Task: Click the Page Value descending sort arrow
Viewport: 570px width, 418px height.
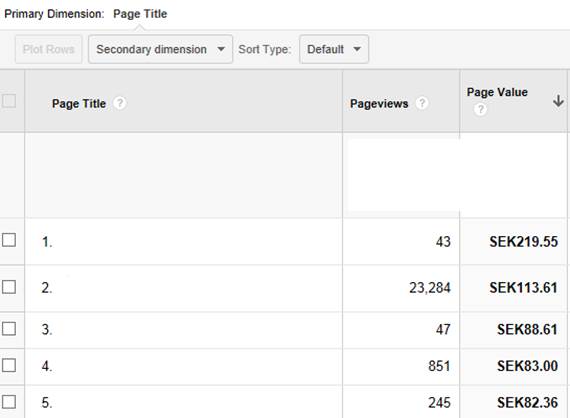Action: [x=558, y=101]
